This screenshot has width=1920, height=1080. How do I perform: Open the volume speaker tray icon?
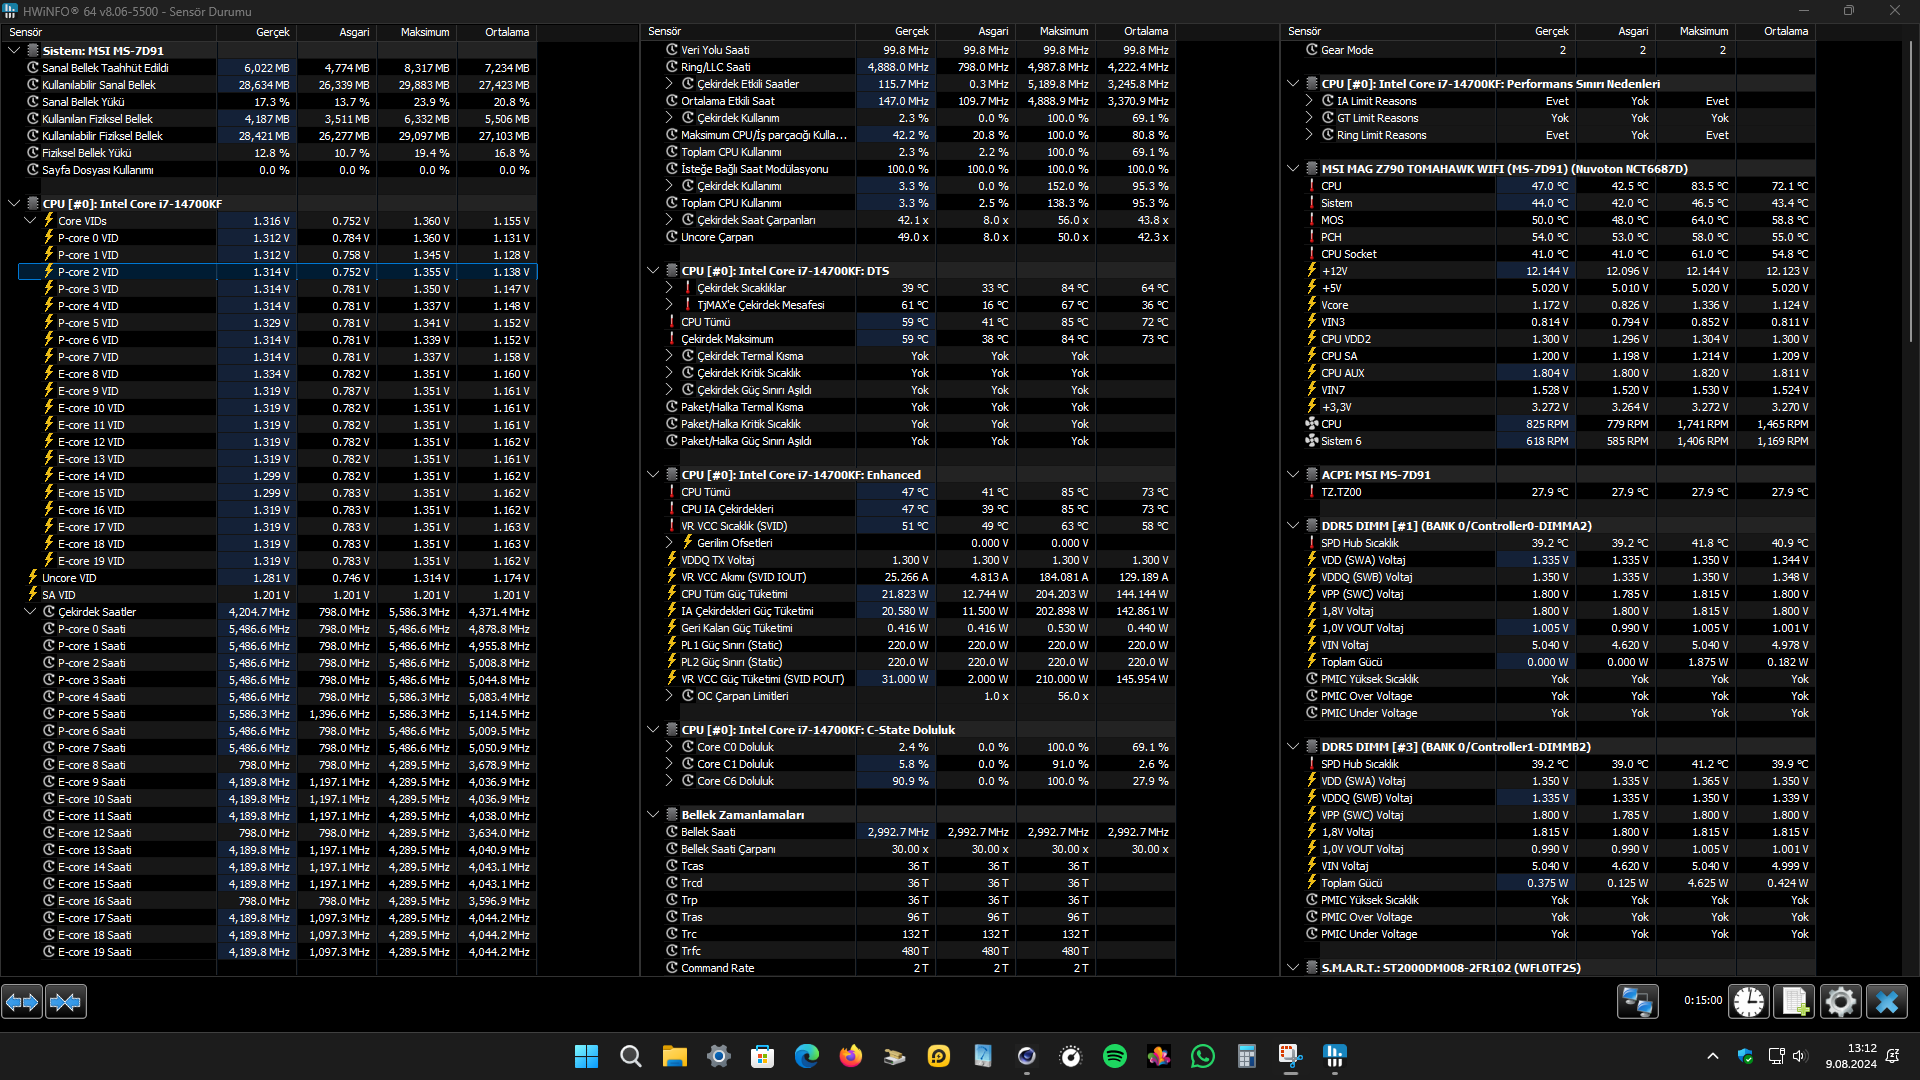pos(1800,1056)
